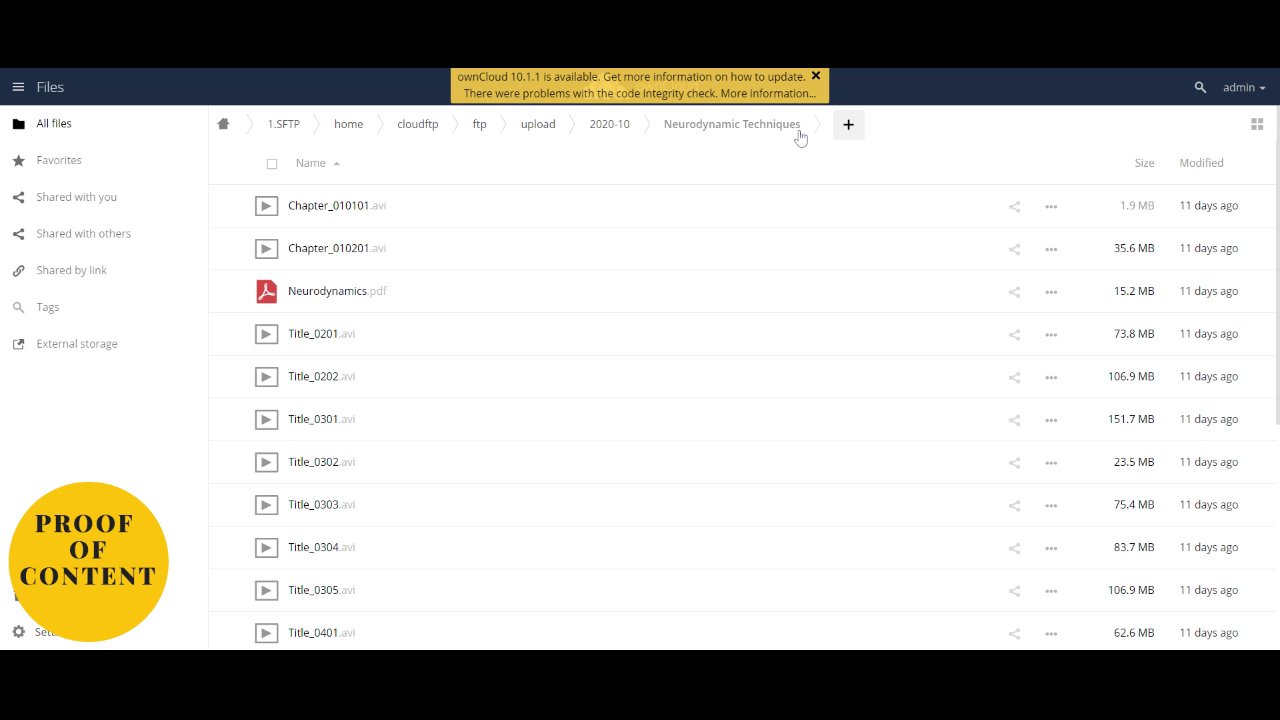The width and height of the screenshot is (1280, 720).
Task: Tick the select all files checkbox
Action: [x=272, y=164]
